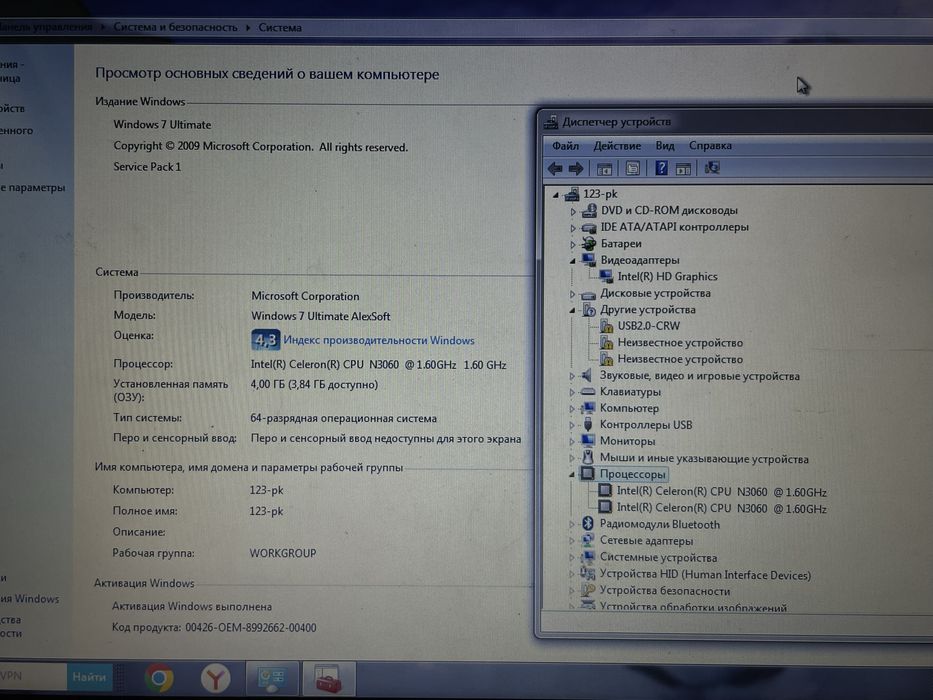The image size is (933, 700).
Task: Click the Система breadcrumb item
Action: 280,27
